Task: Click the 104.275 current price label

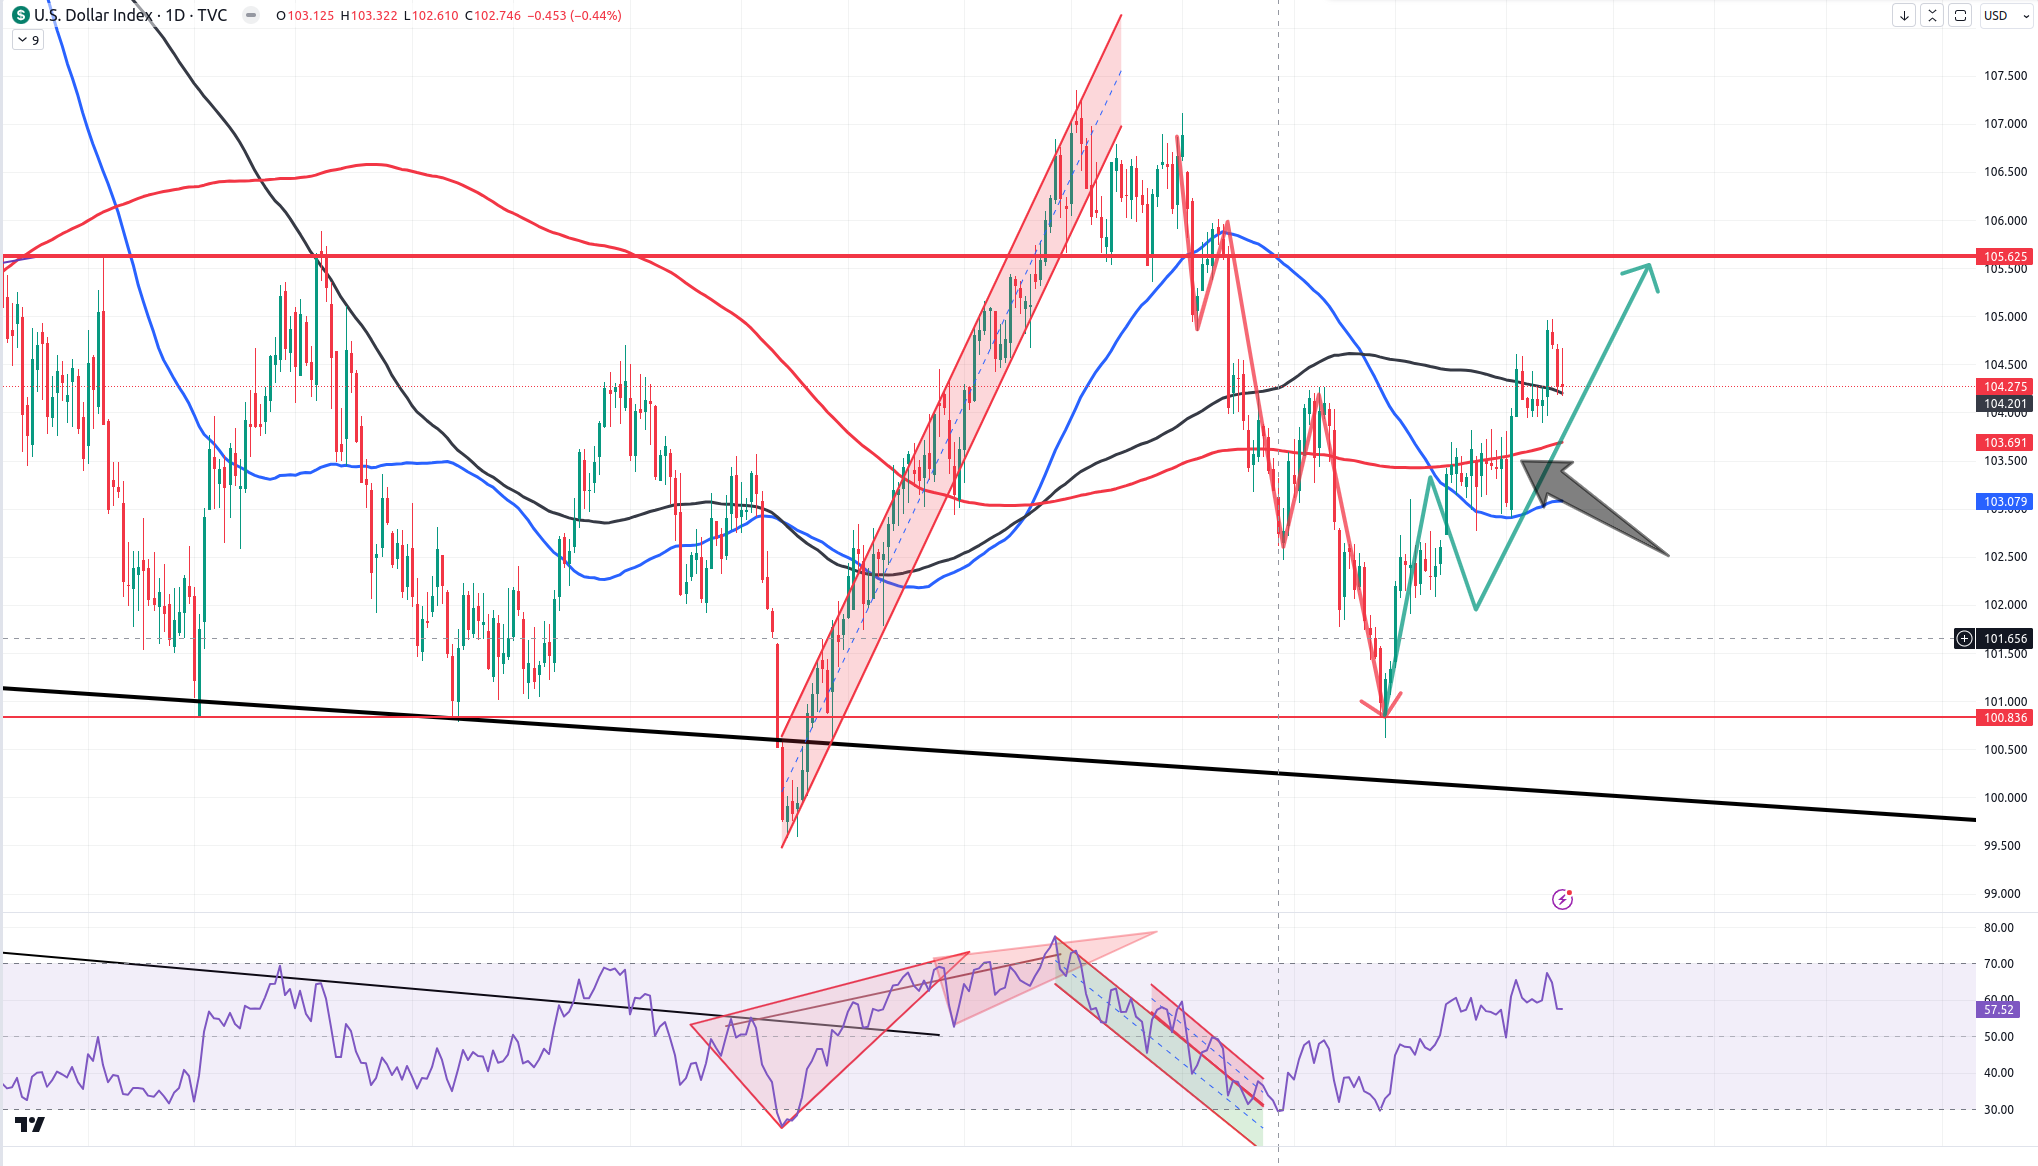Action: pyautogui.click(x=2005, y=387)
